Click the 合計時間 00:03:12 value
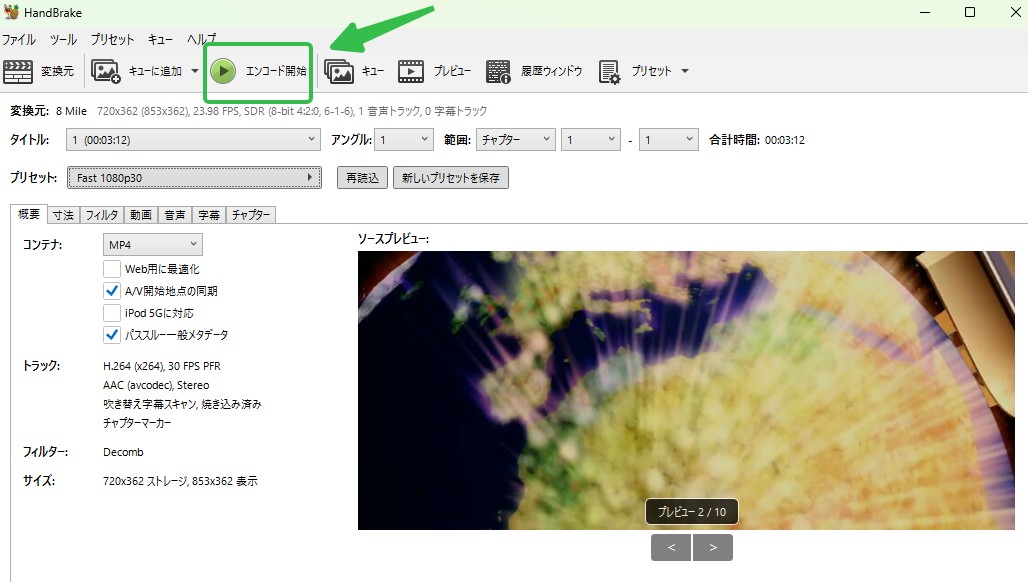Screen dimensions: 1028x582 [785, 140]
